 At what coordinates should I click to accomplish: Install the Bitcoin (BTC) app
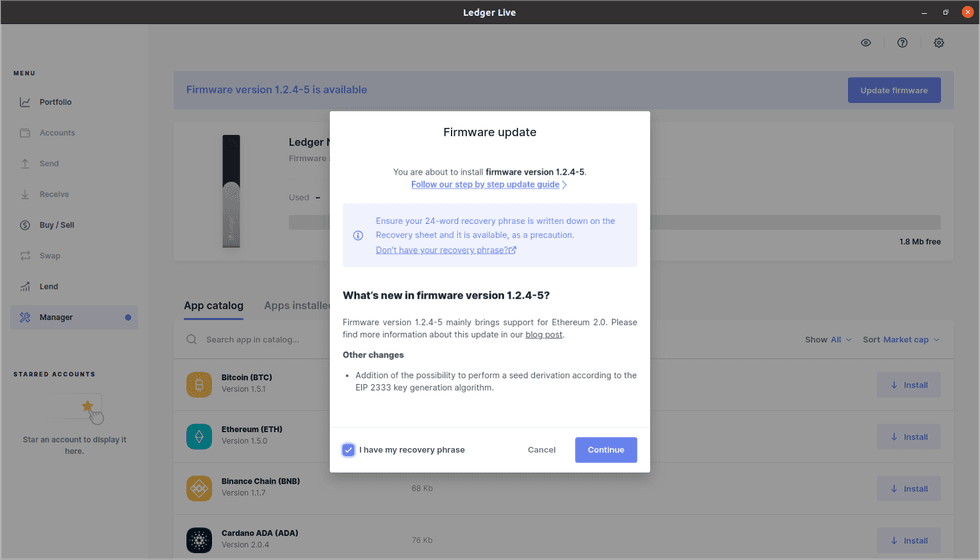click(x=909, y=385)
